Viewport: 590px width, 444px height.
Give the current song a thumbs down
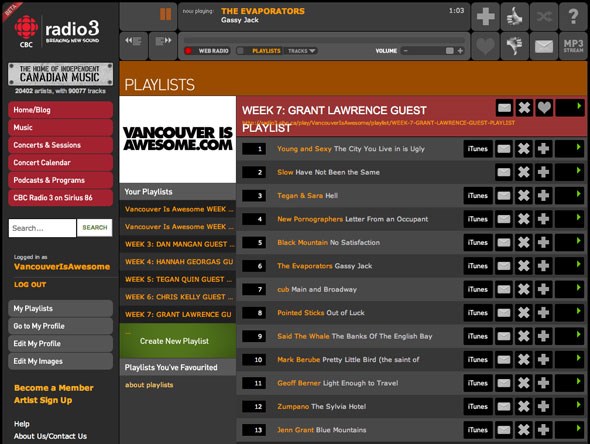tap(514, 46)
